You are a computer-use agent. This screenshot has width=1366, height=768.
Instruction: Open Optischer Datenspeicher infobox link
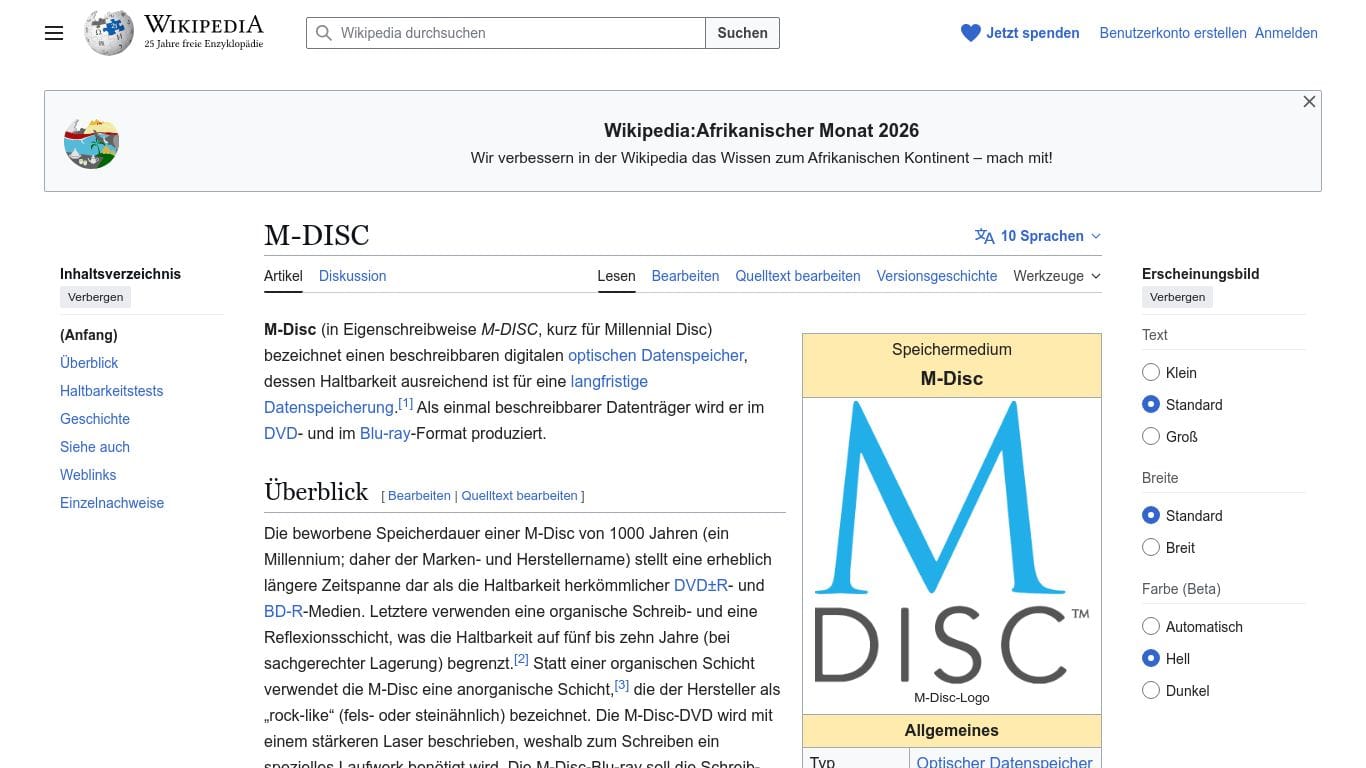pos(1004,762)
